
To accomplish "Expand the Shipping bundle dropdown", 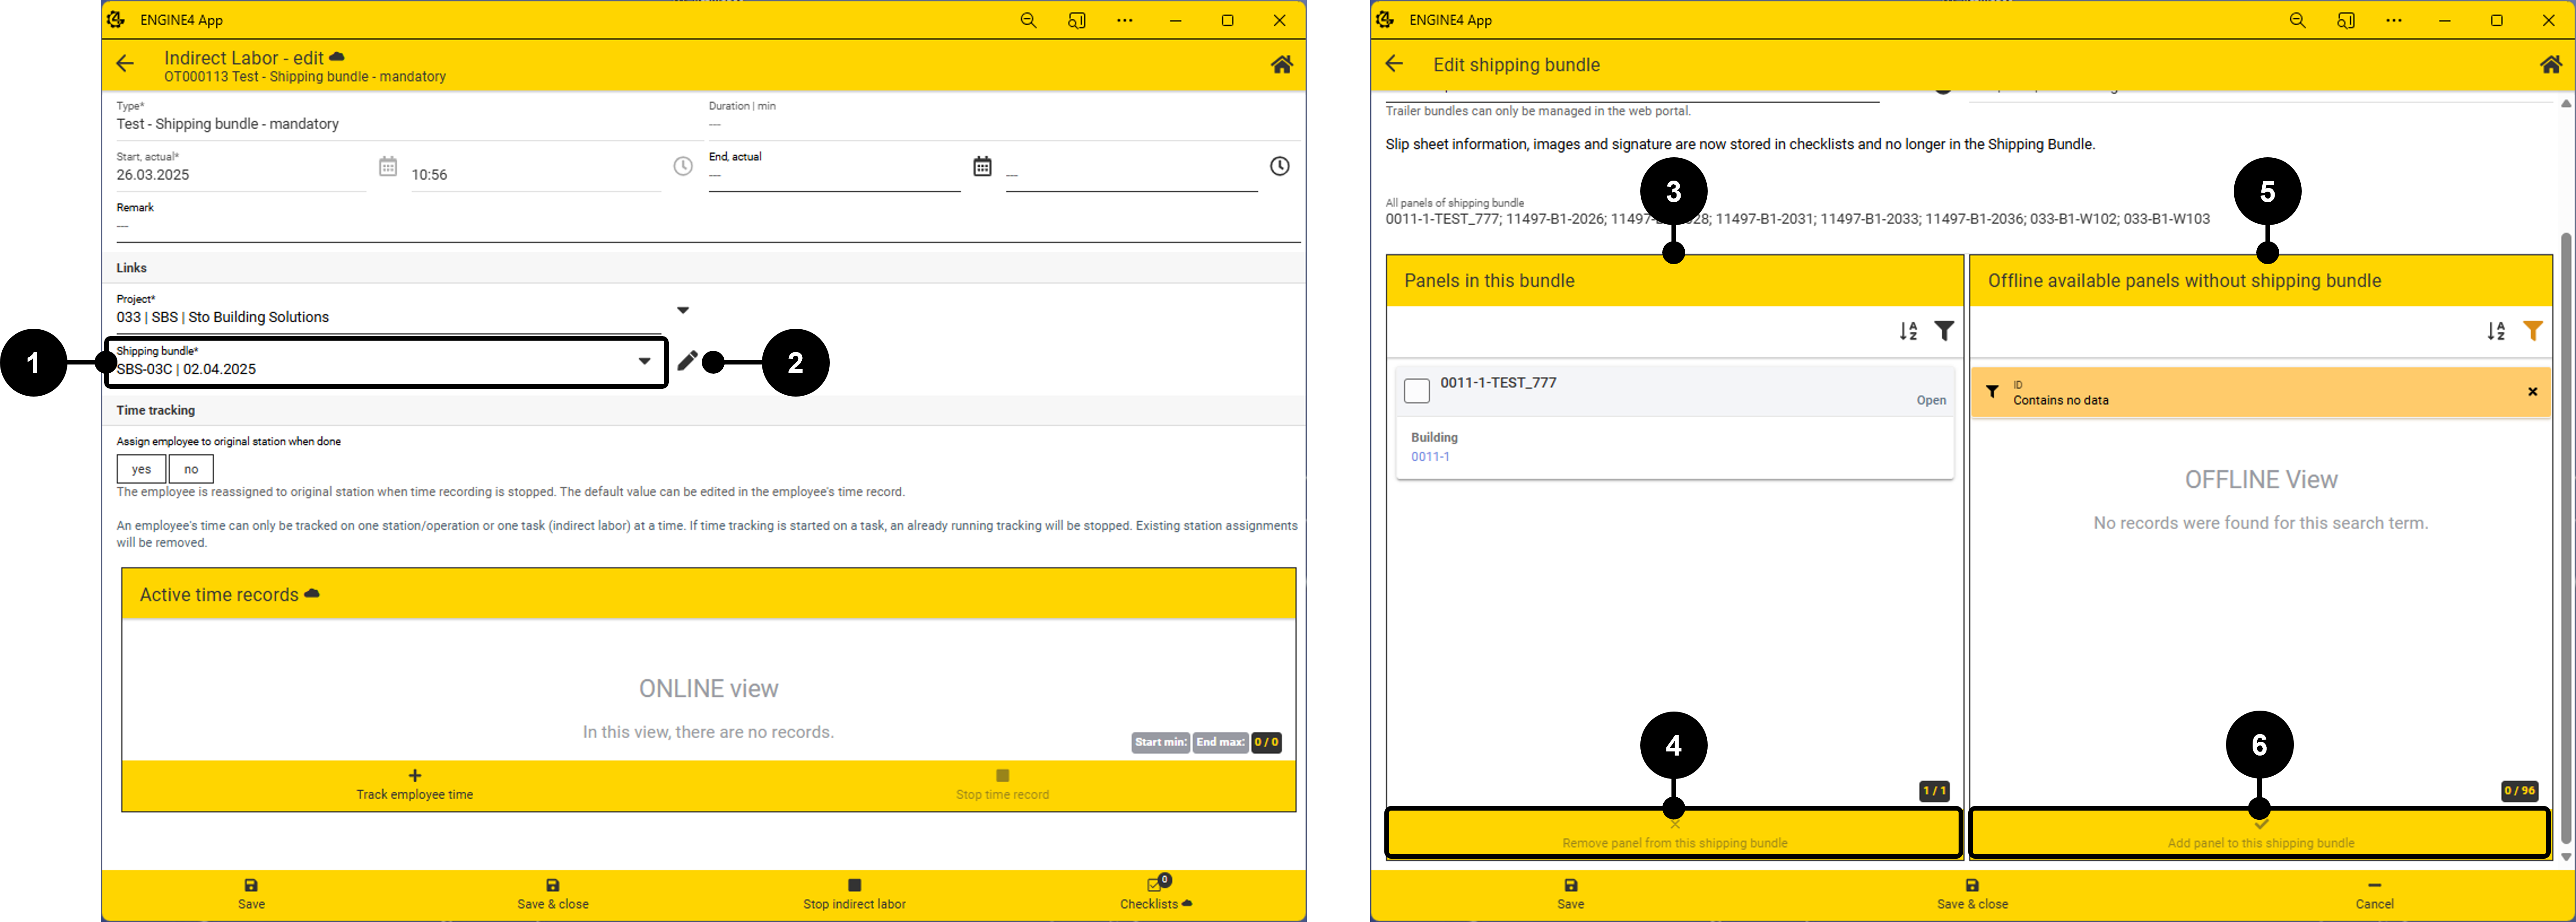I will tap(645, 361).
